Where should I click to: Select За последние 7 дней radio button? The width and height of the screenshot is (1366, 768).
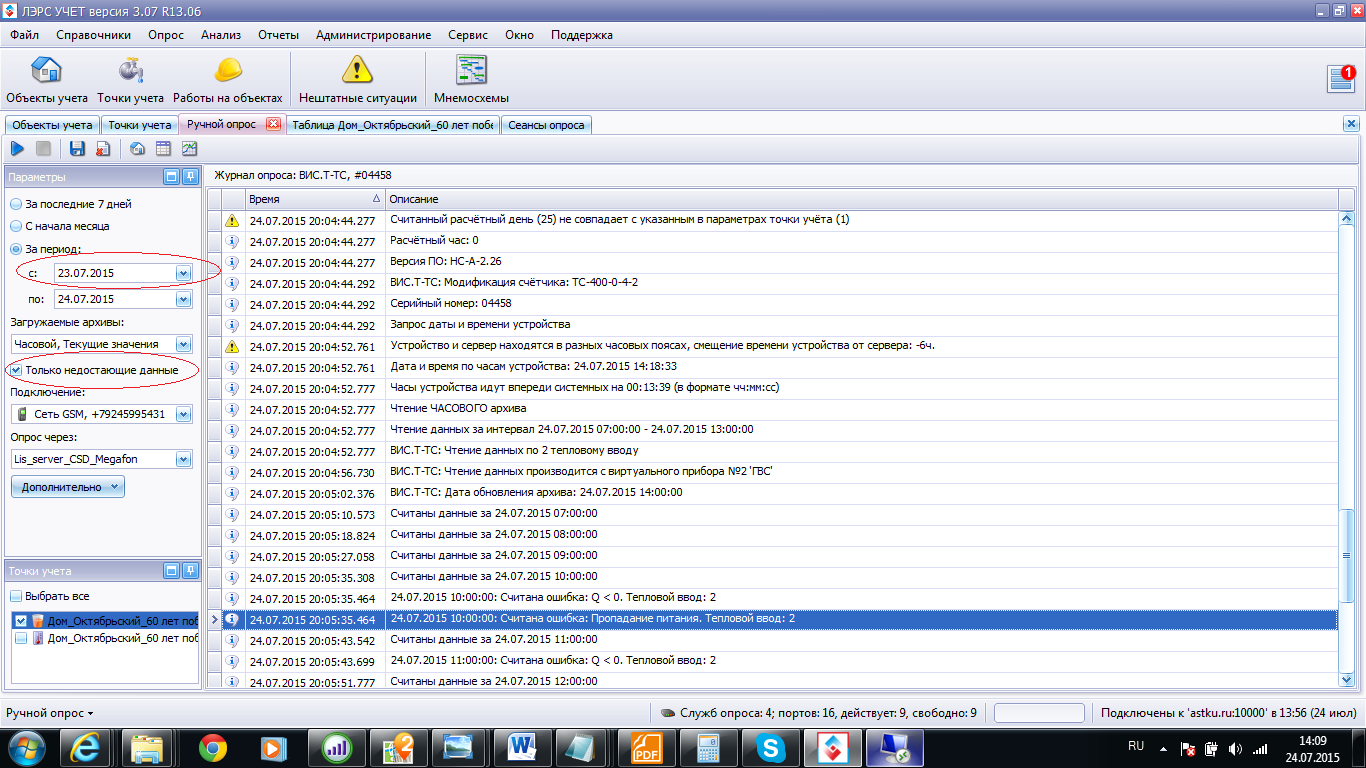coord(16,204)
